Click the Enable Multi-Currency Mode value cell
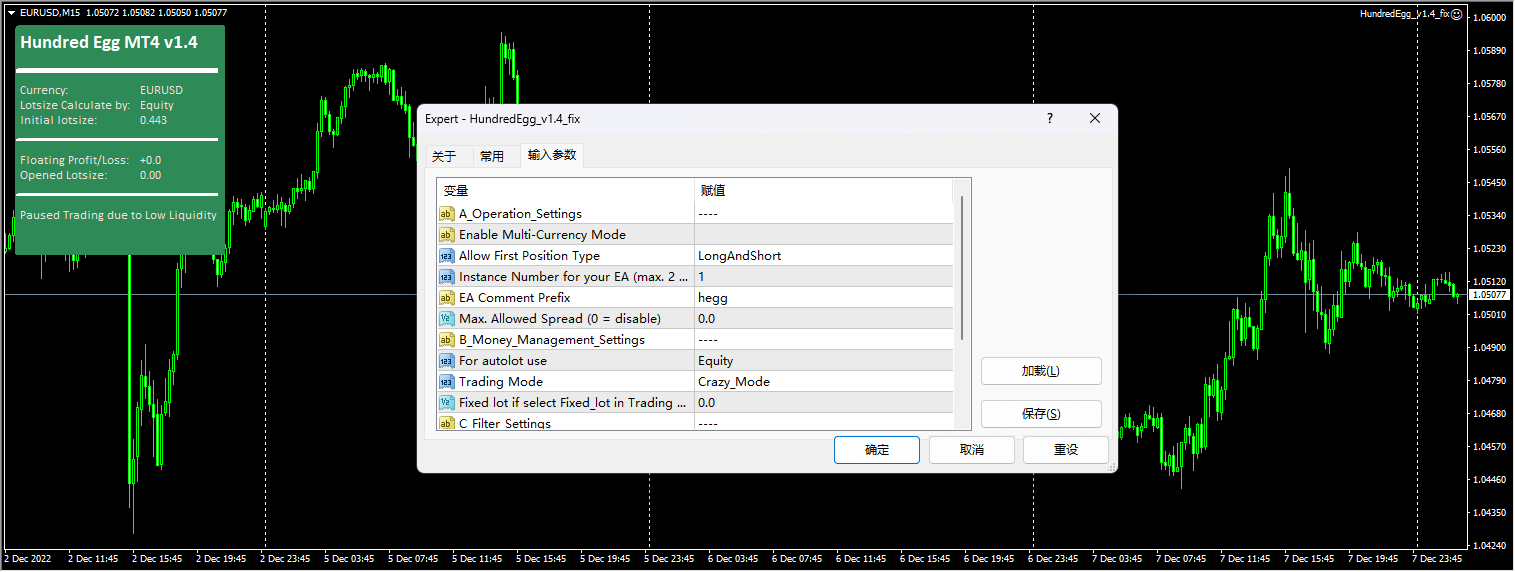 (x=822, y=235)
